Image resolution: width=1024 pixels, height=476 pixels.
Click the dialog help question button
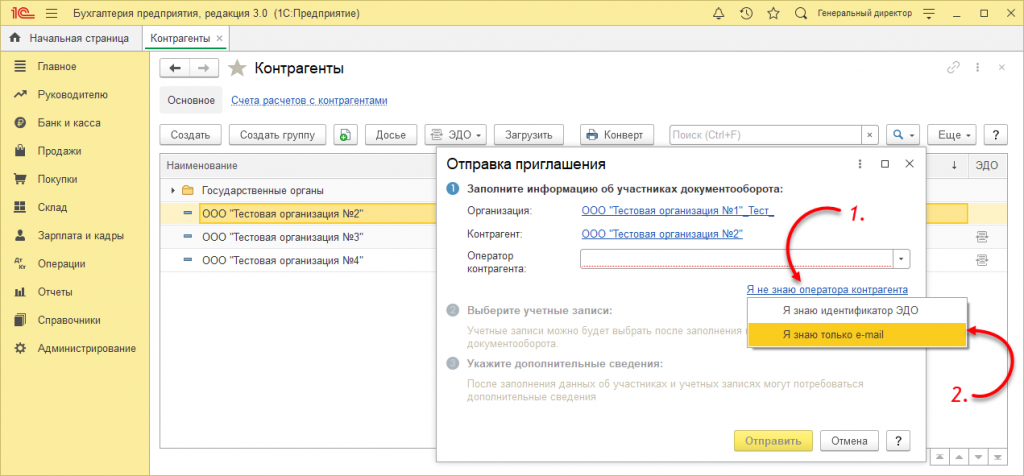[899, 441]
